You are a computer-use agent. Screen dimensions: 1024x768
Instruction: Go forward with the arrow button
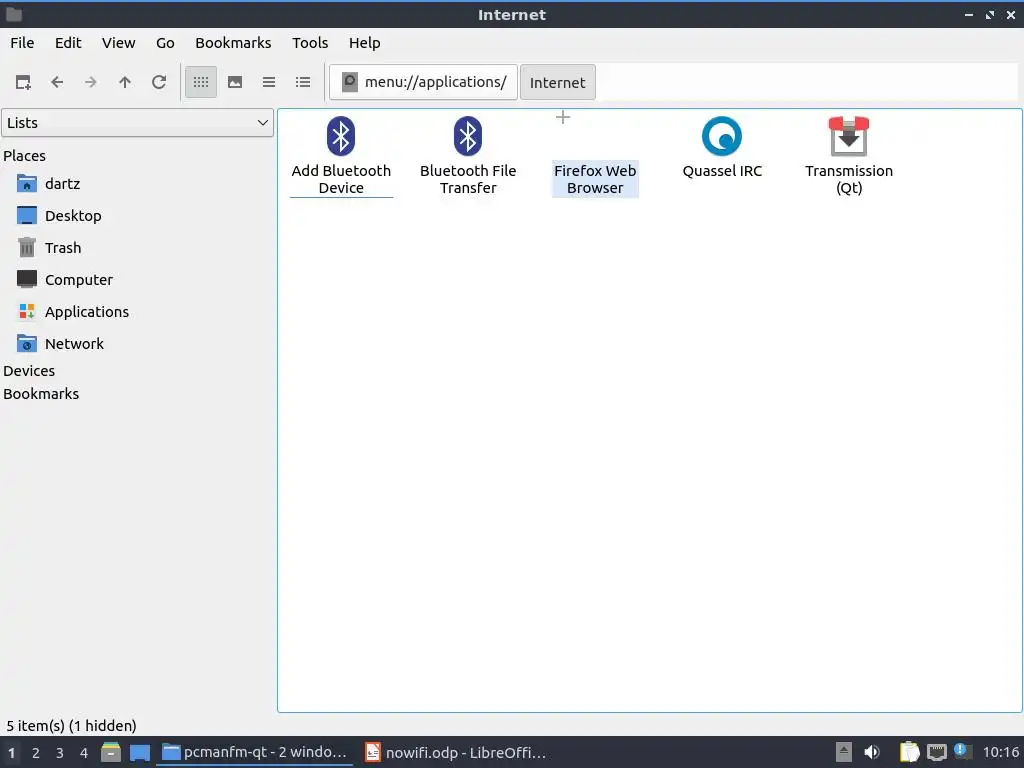point(91,82)
